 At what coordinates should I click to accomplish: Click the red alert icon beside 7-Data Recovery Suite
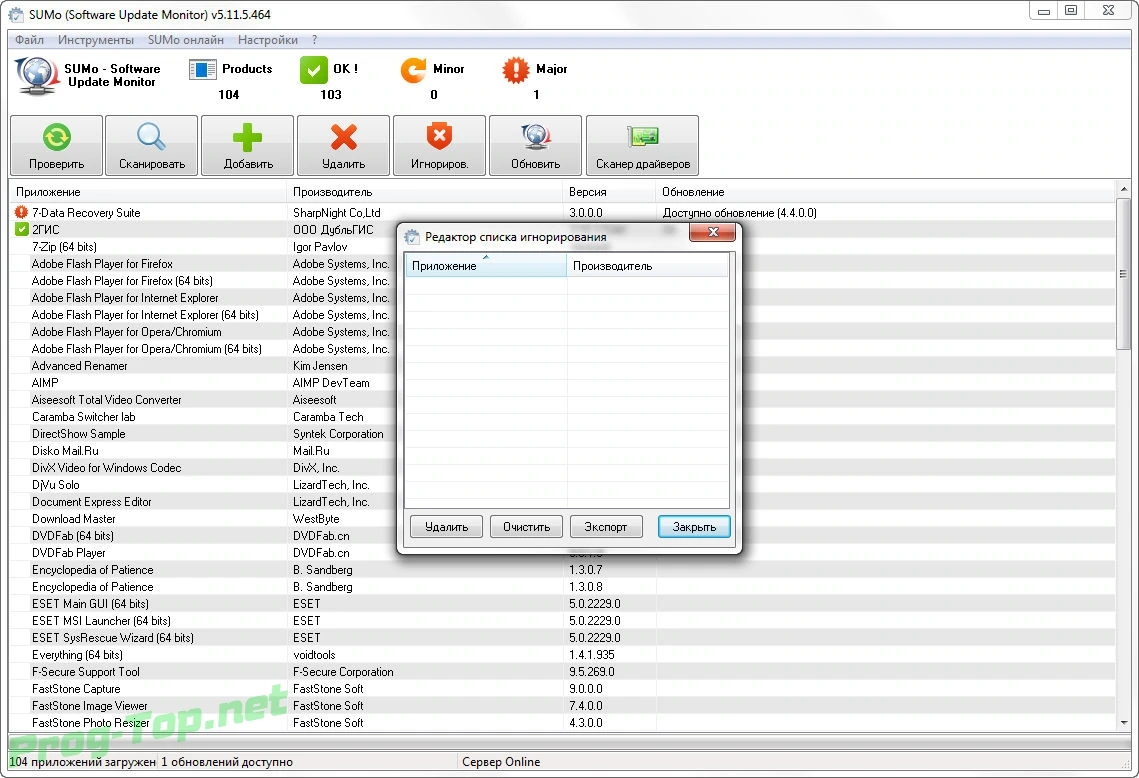point(21,212)
